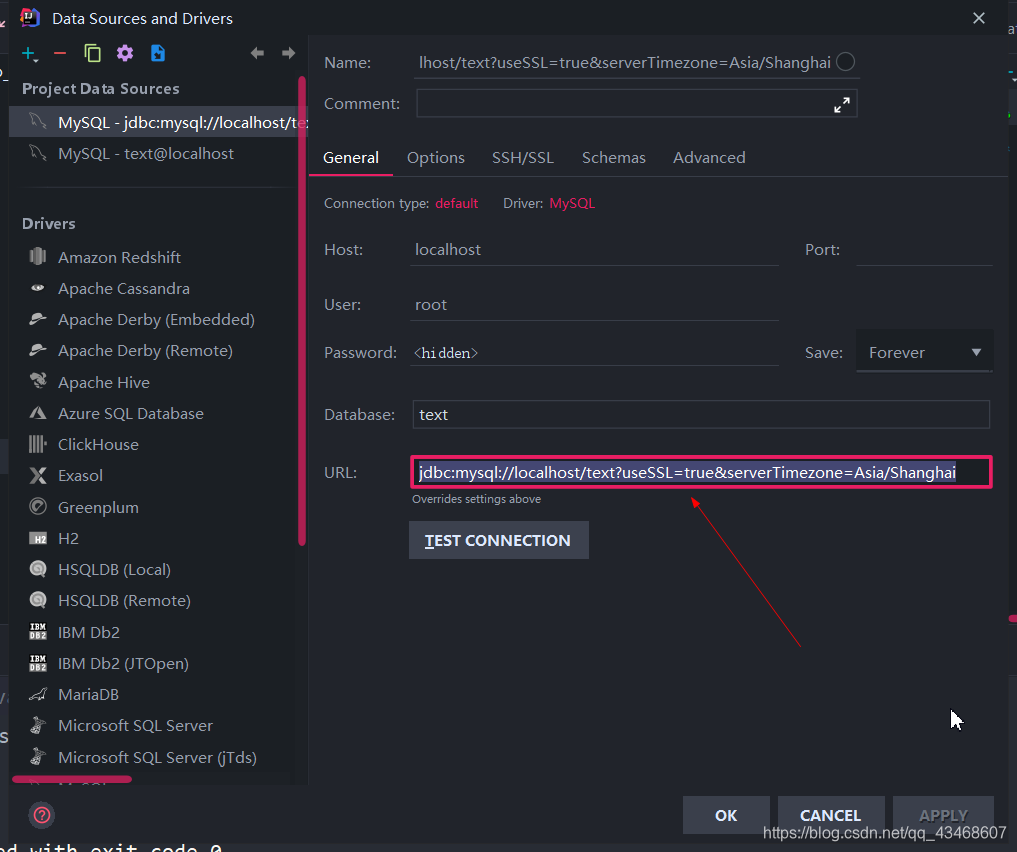The height and width of the screenshot is (852, 1017).
Task: Click the drivers list horizontal scrollbar
Action: tap(71, 779)
